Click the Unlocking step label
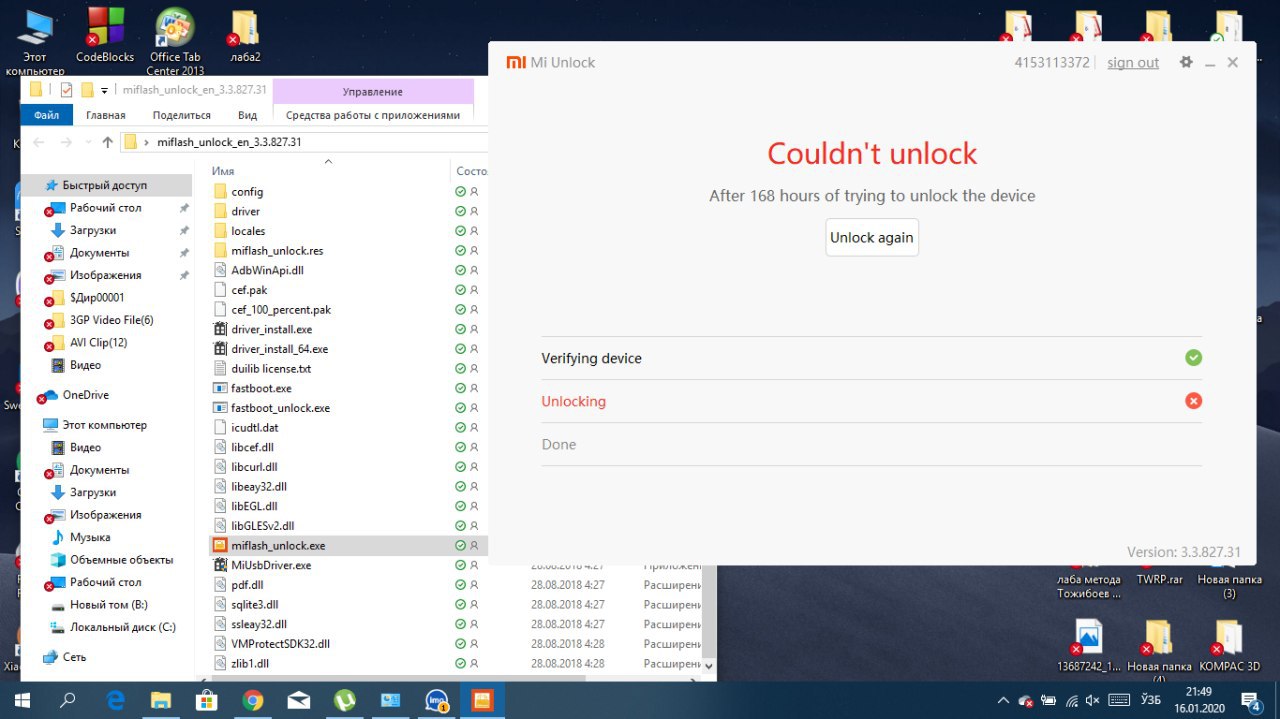This screenshot has width=1280, height=719. (573, 401)
